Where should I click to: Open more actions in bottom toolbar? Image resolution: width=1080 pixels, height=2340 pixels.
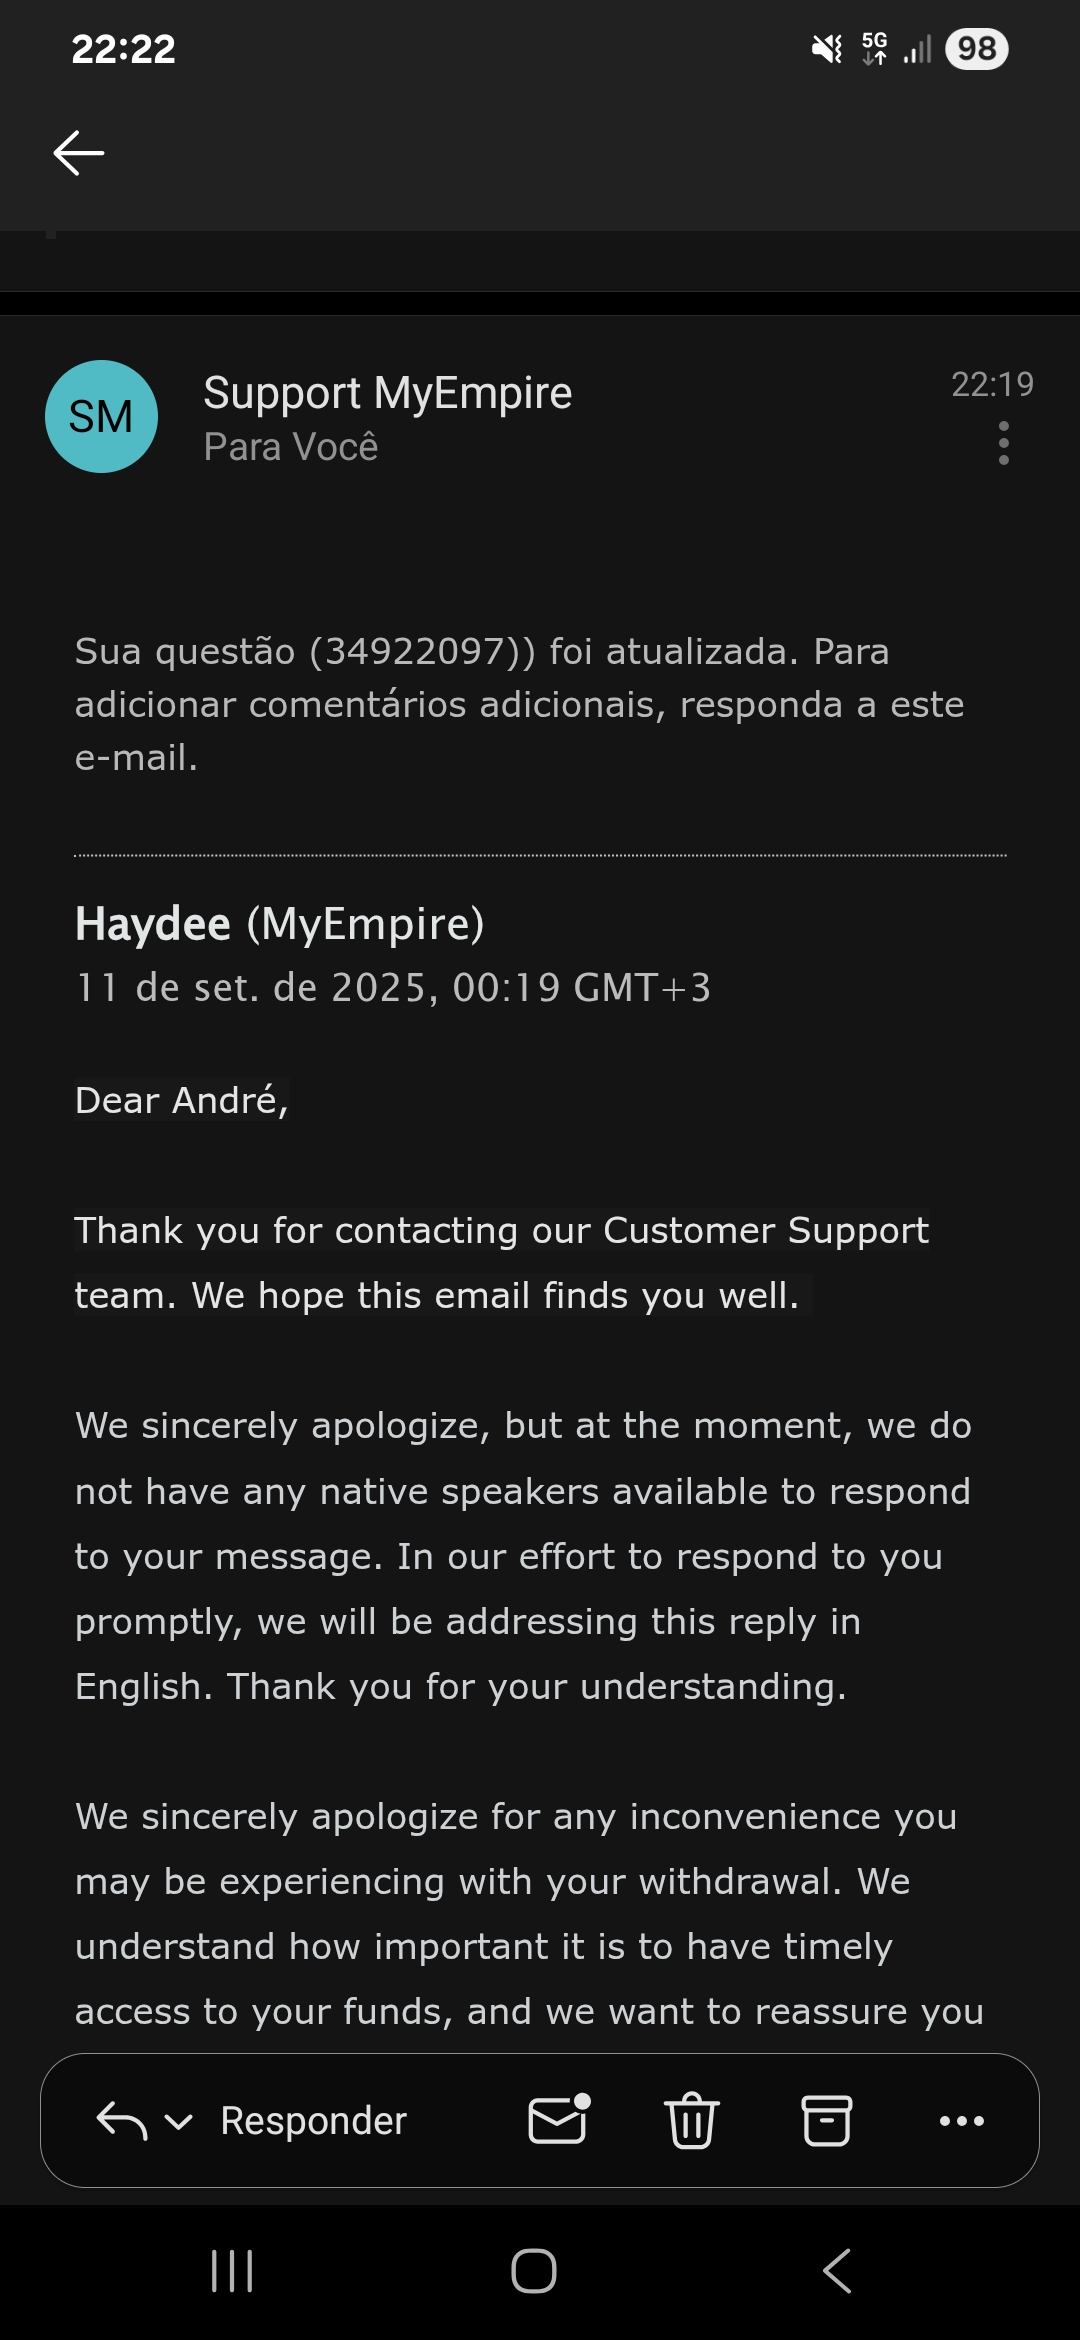[x=962, y=2120]
